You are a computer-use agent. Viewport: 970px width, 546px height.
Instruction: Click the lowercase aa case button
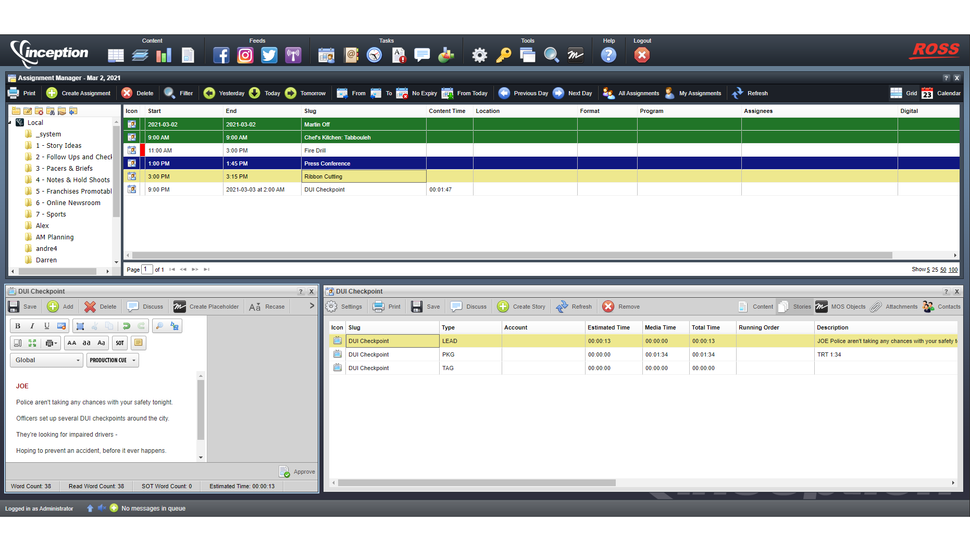coord(87,343)
